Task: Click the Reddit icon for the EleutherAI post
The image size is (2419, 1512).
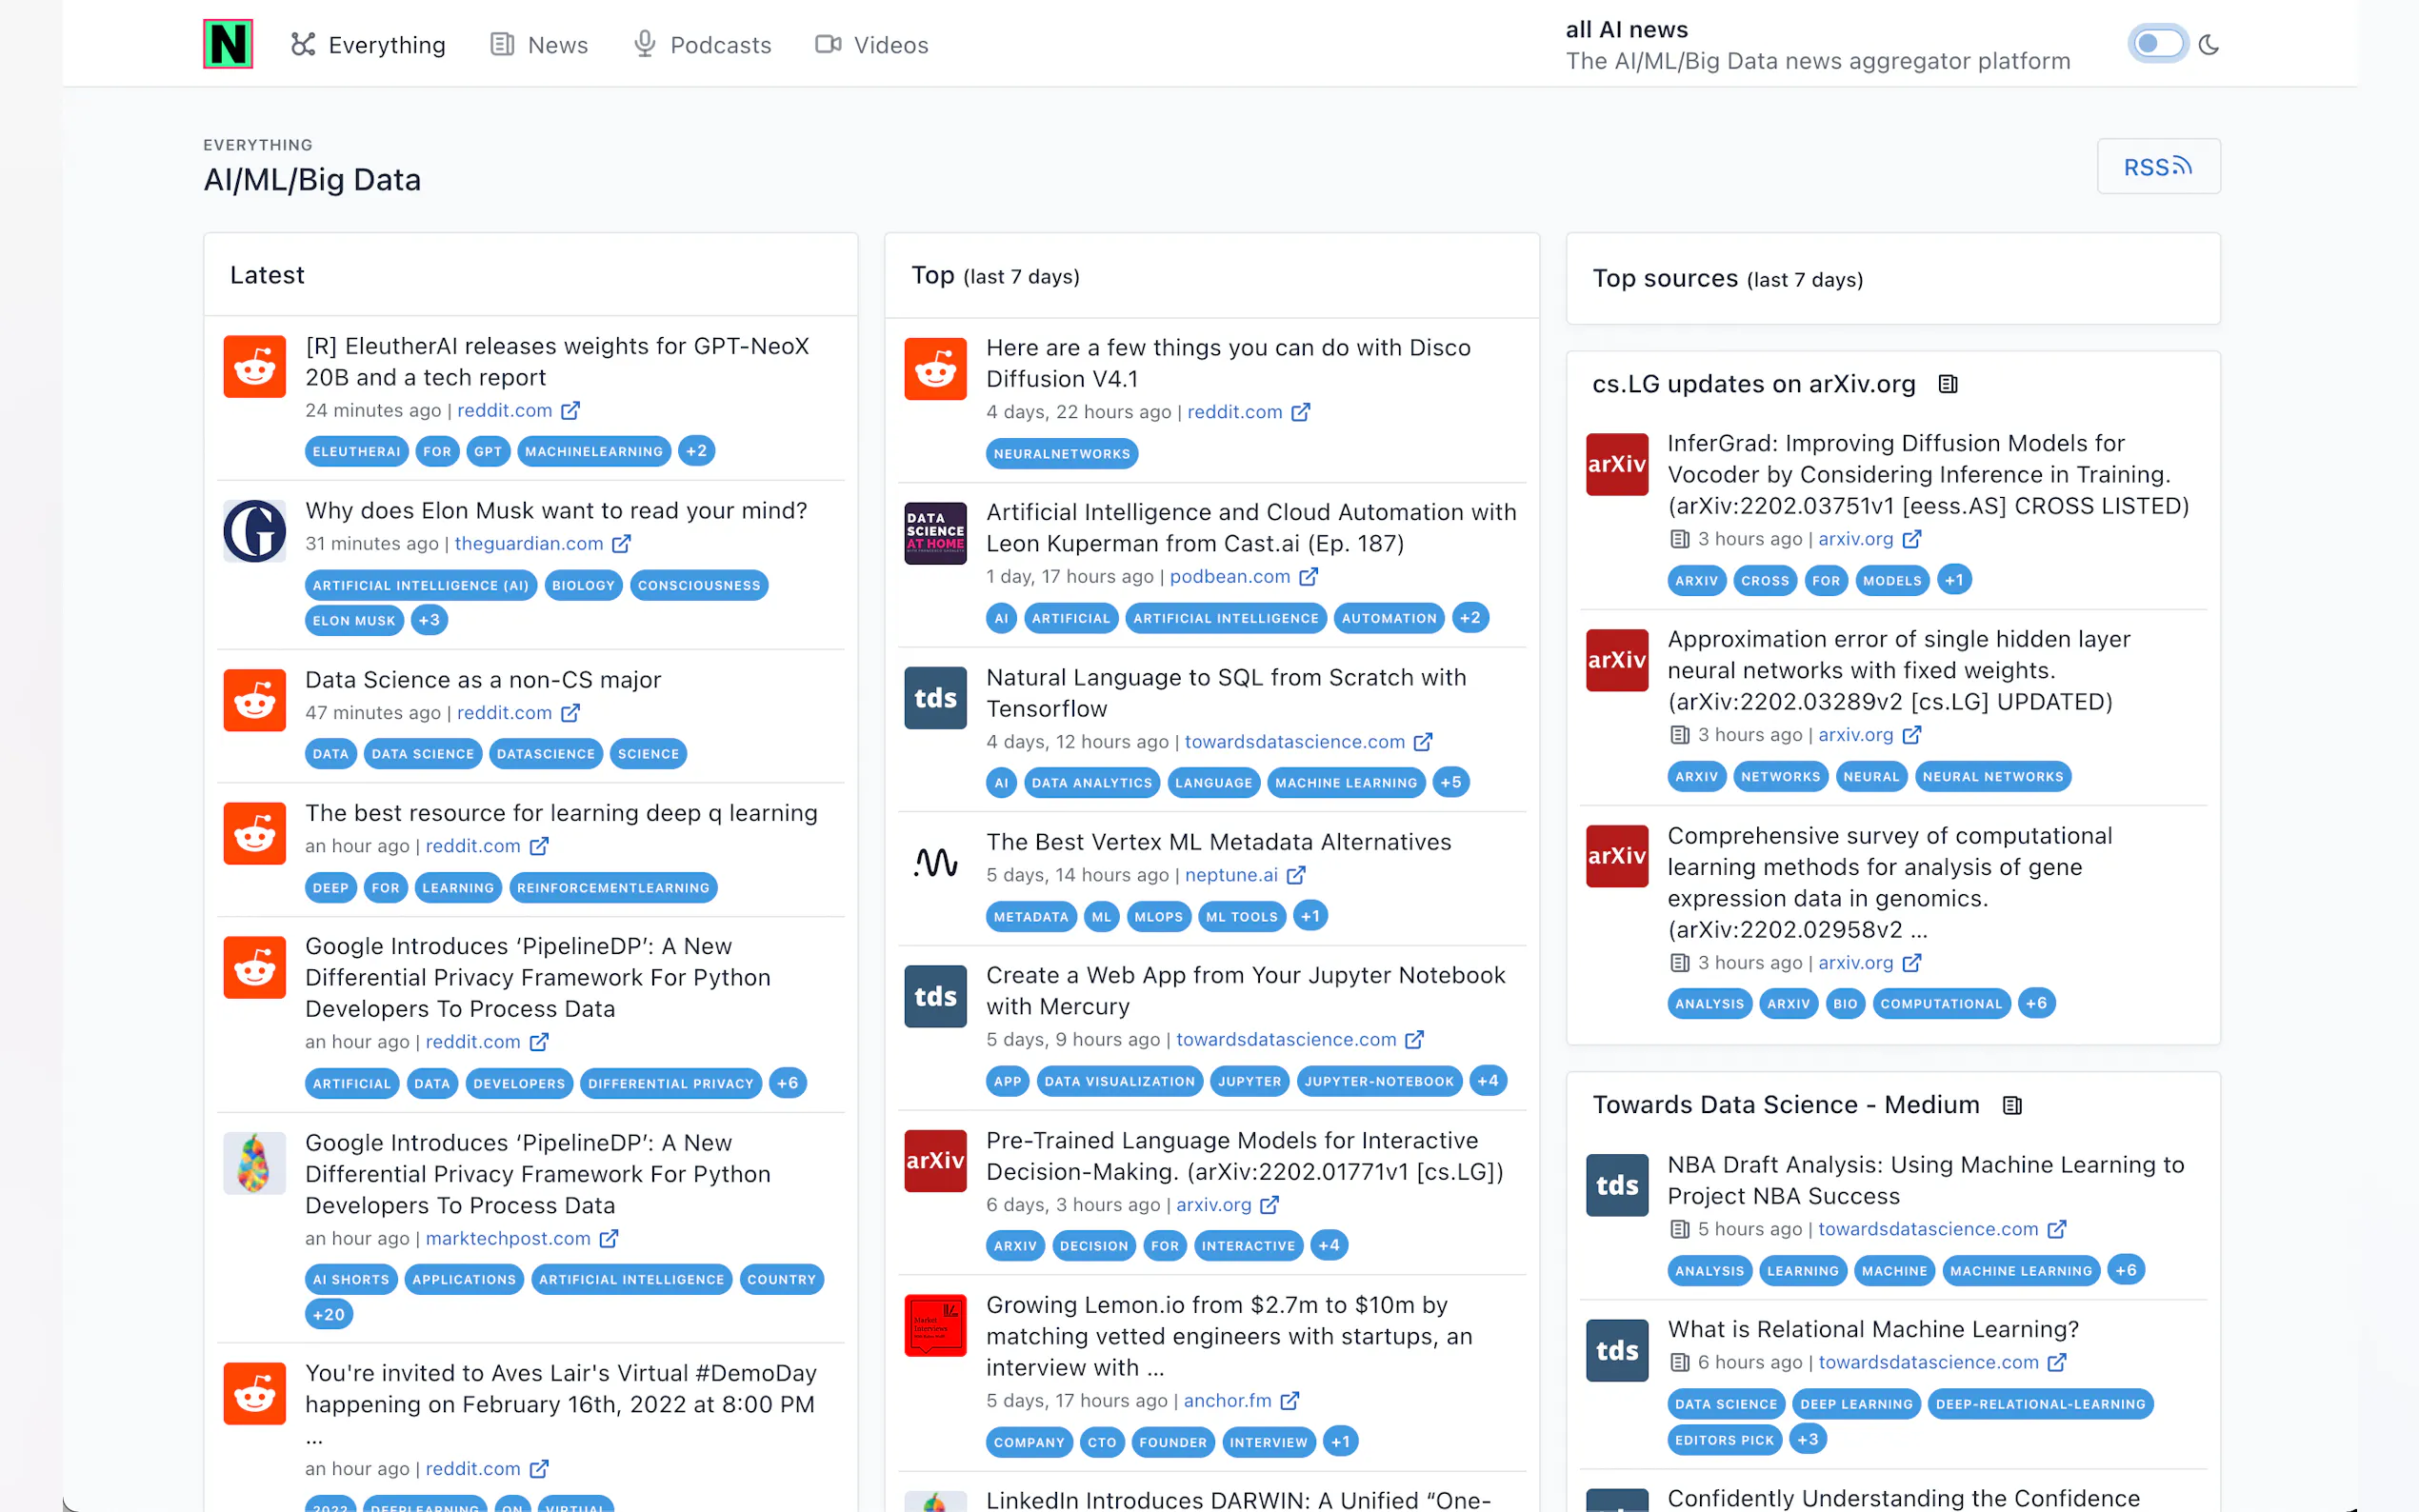Action: pyautogui.click(x=254, y=367)
